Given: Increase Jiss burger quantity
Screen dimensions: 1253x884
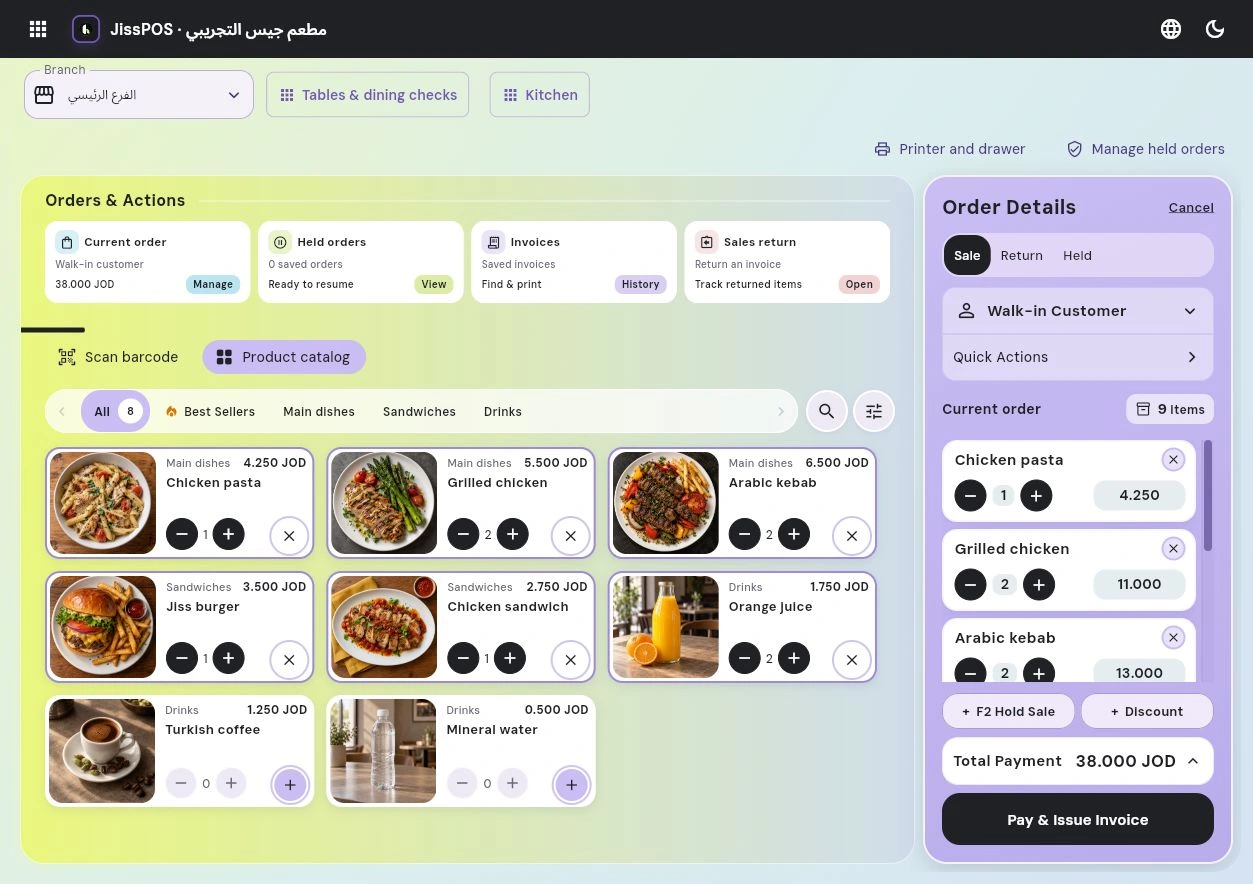Looking at the screenshot, I should [228, 658].
